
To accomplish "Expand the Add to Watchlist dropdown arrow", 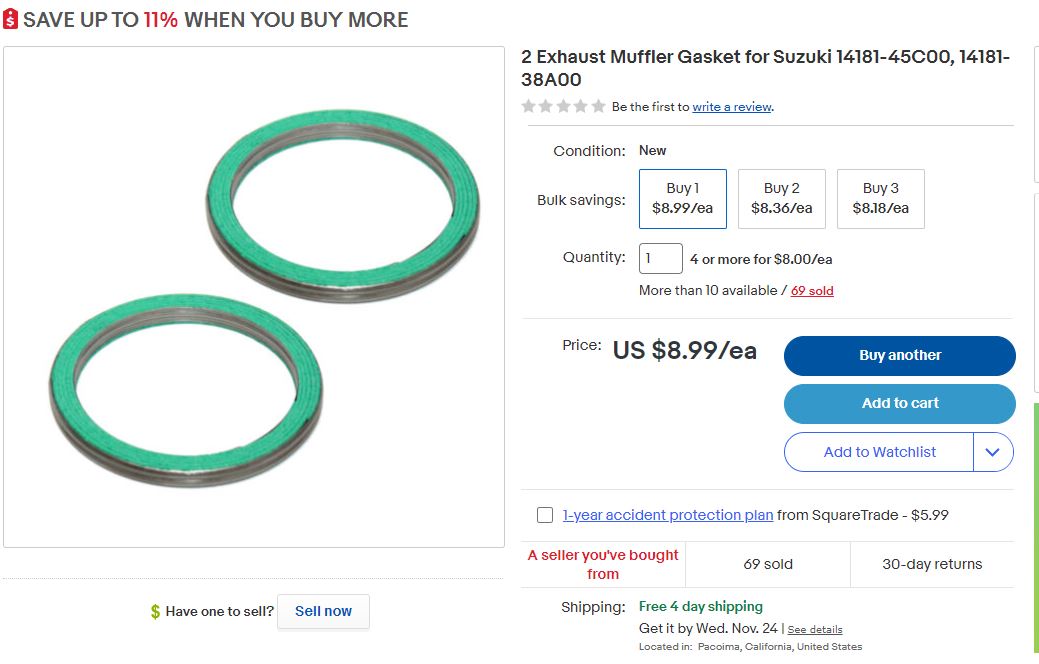I will 992,452.
